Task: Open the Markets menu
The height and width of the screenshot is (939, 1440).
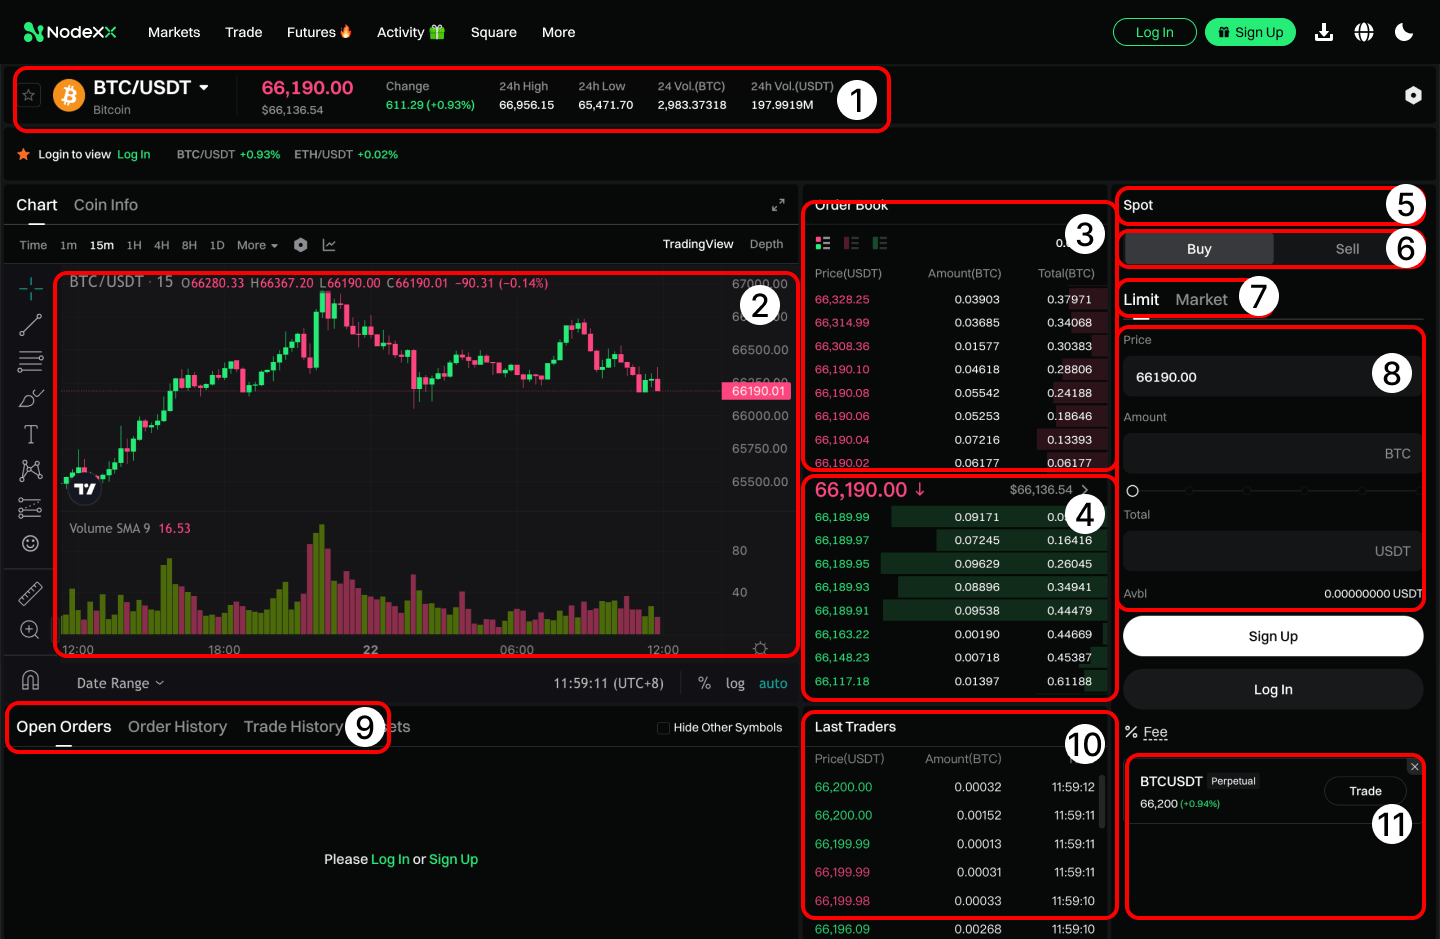Action: click(174, 32)
